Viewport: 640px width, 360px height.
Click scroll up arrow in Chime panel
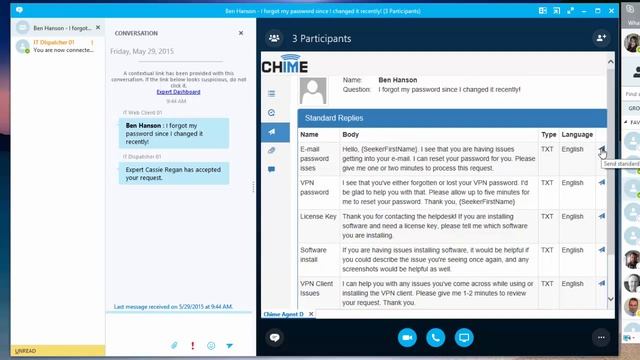click(x=611, y=62)
